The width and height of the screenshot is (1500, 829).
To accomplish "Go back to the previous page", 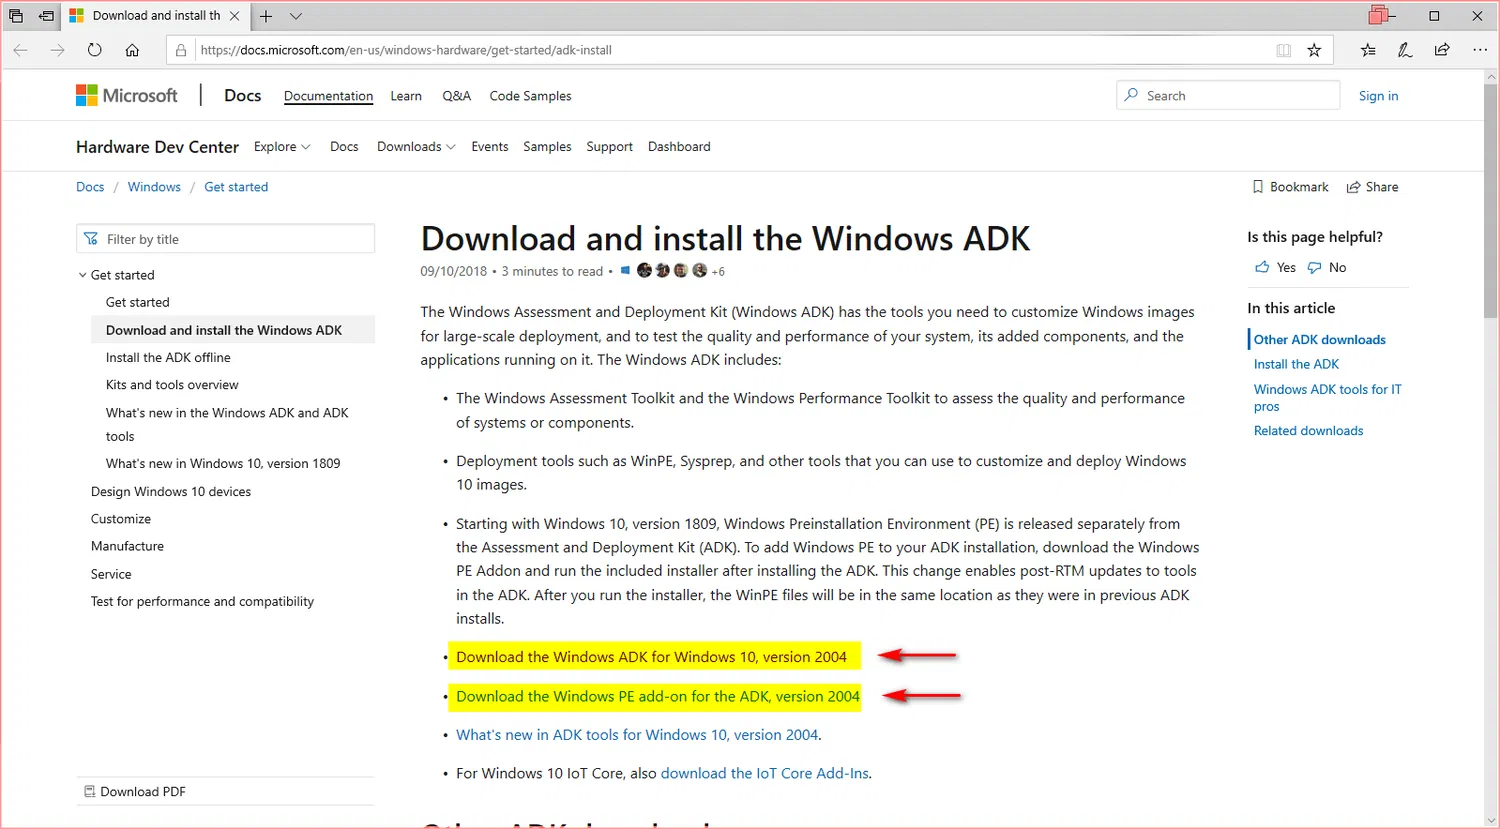I will click(x=20, y=50).
